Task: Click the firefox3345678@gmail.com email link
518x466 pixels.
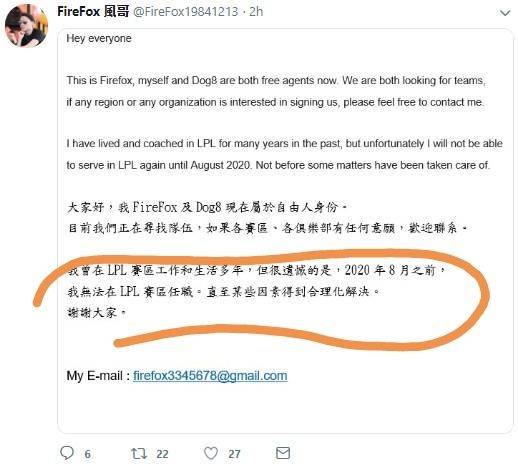Action: click(x=210, y=376)
